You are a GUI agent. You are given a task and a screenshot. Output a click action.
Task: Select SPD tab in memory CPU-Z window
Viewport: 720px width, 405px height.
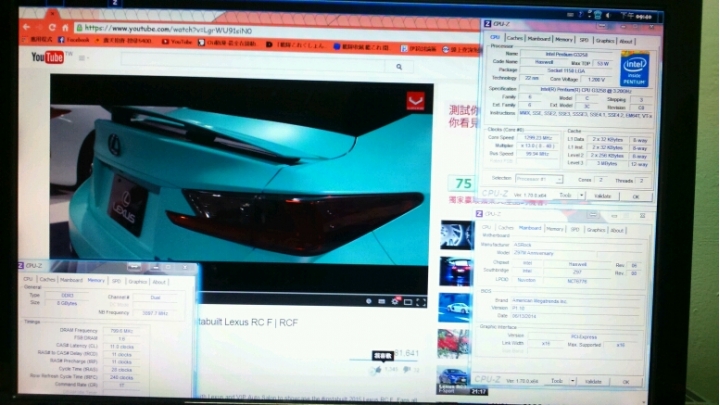pos(116,281)
